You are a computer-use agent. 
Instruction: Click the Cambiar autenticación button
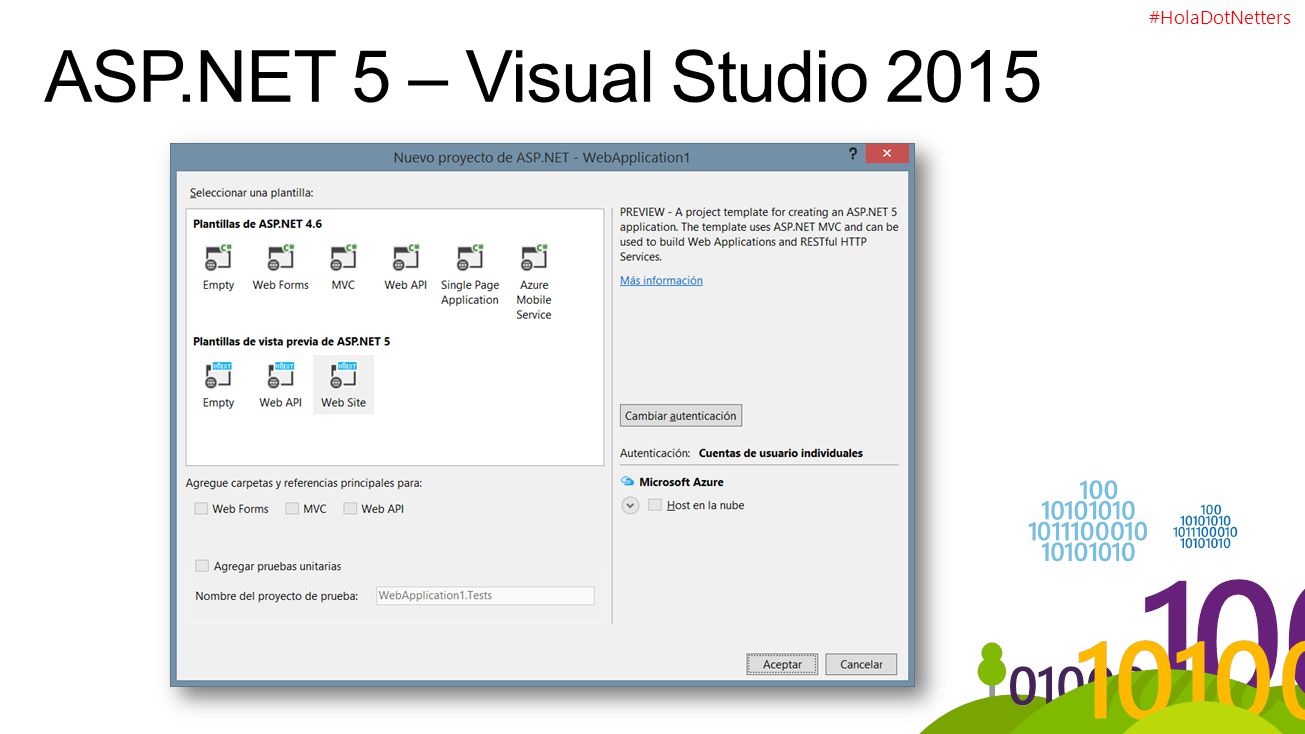pyautogui.click(x=681, y=416)
